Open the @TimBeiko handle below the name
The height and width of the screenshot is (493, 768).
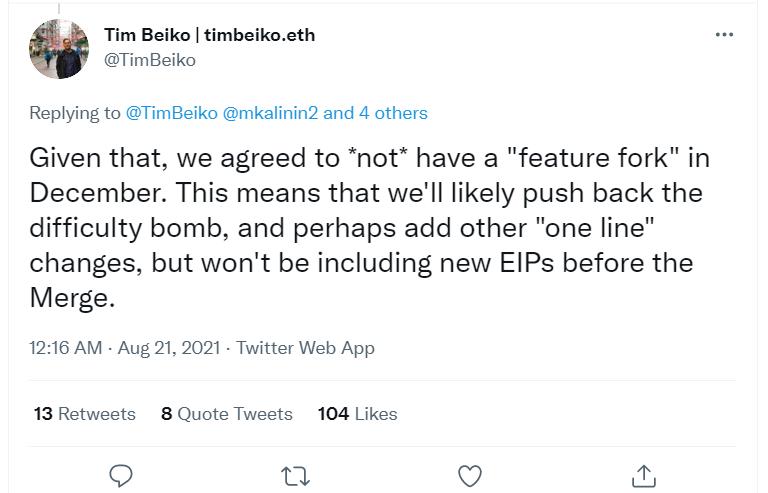coord(150,60)
